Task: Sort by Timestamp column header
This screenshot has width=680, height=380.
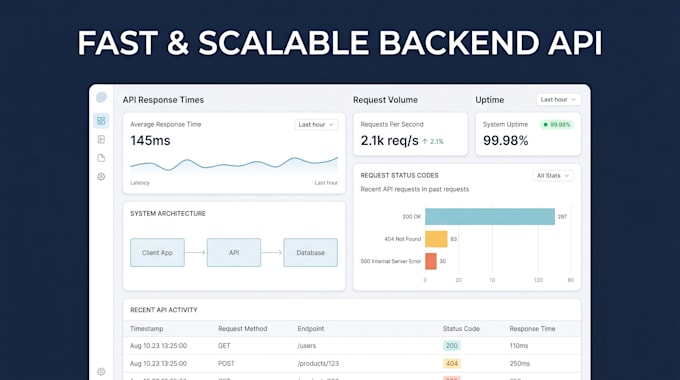Action: (147, 329)
